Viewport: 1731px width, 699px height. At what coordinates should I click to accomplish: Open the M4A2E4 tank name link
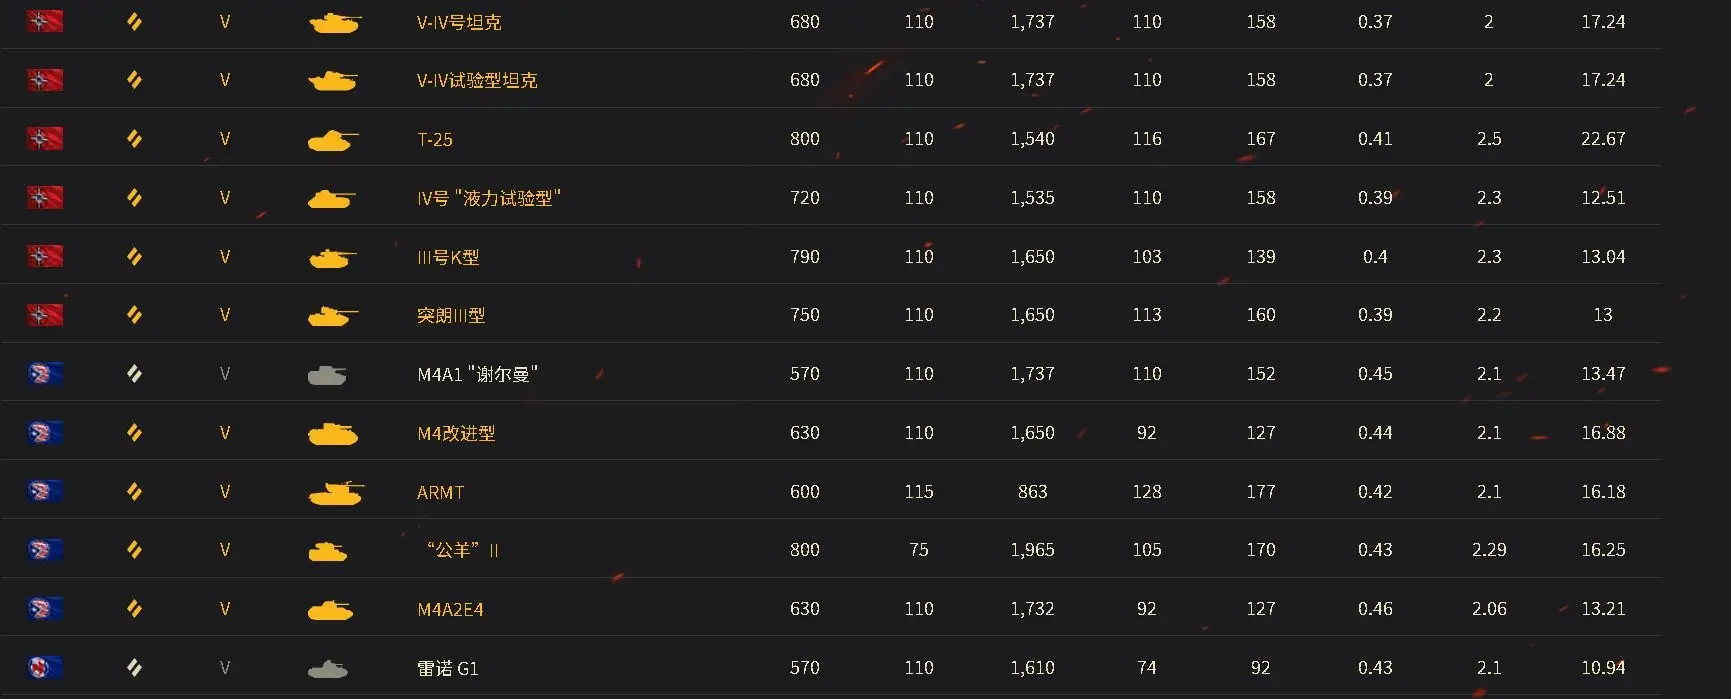click(450, 609)
